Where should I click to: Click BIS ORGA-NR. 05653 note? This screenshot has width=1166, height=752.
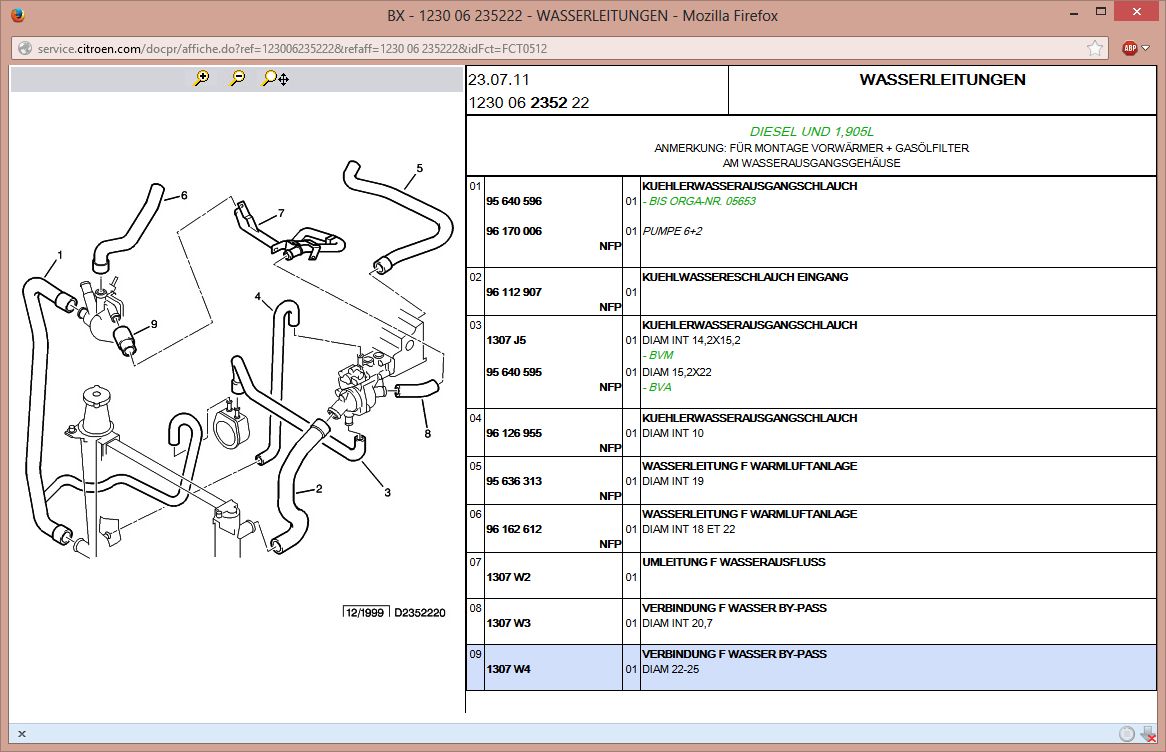pos(699,202)
